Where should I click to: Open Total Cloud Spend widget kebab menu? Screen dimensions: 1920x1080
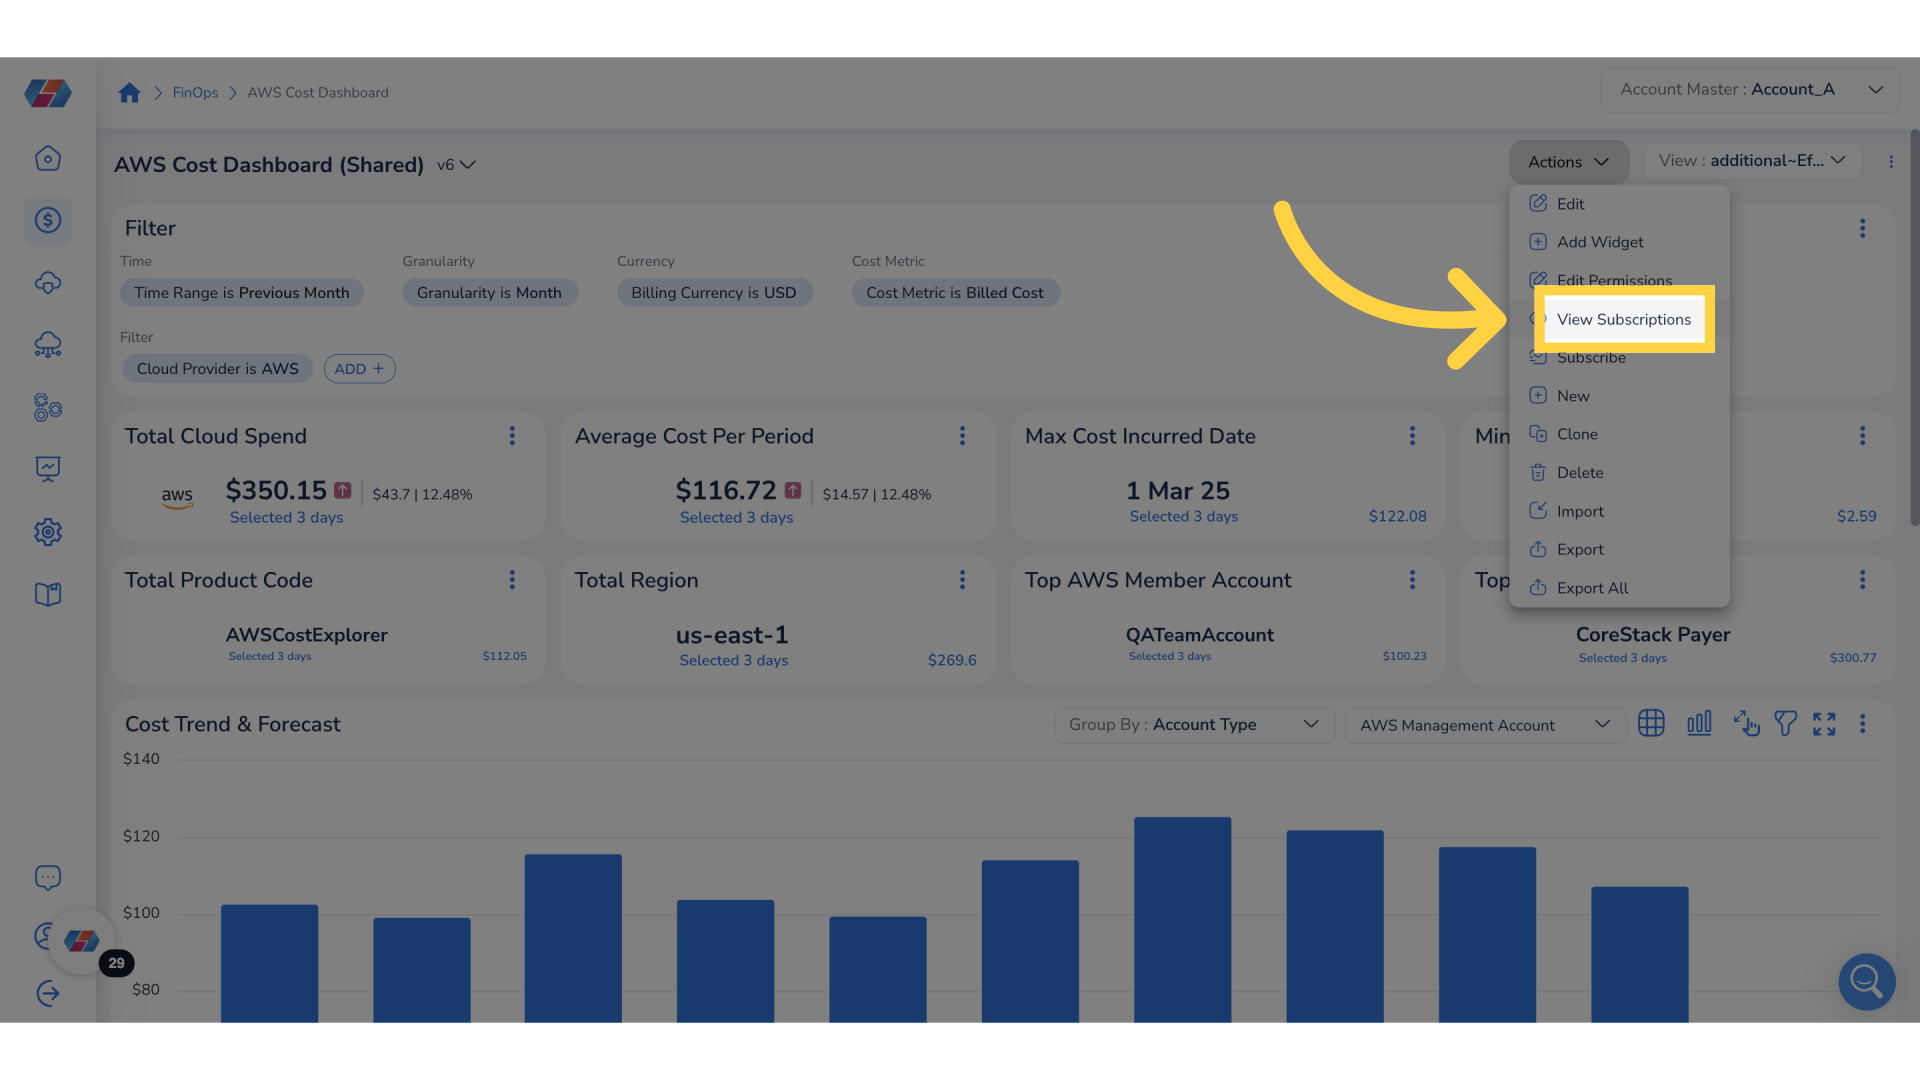coord(512,436)
